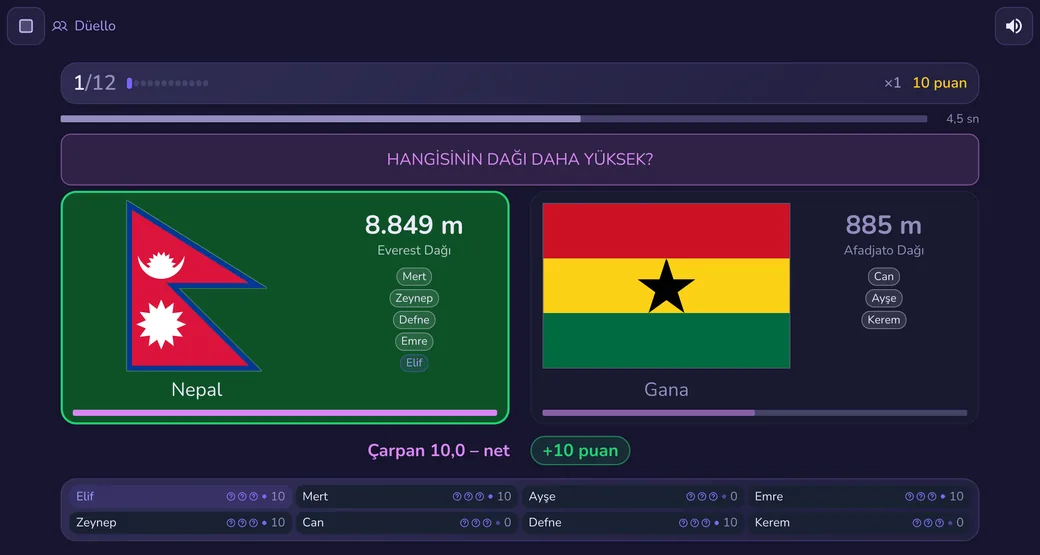
Task: Click the 4,5 sn timer text
Action: 962,119
